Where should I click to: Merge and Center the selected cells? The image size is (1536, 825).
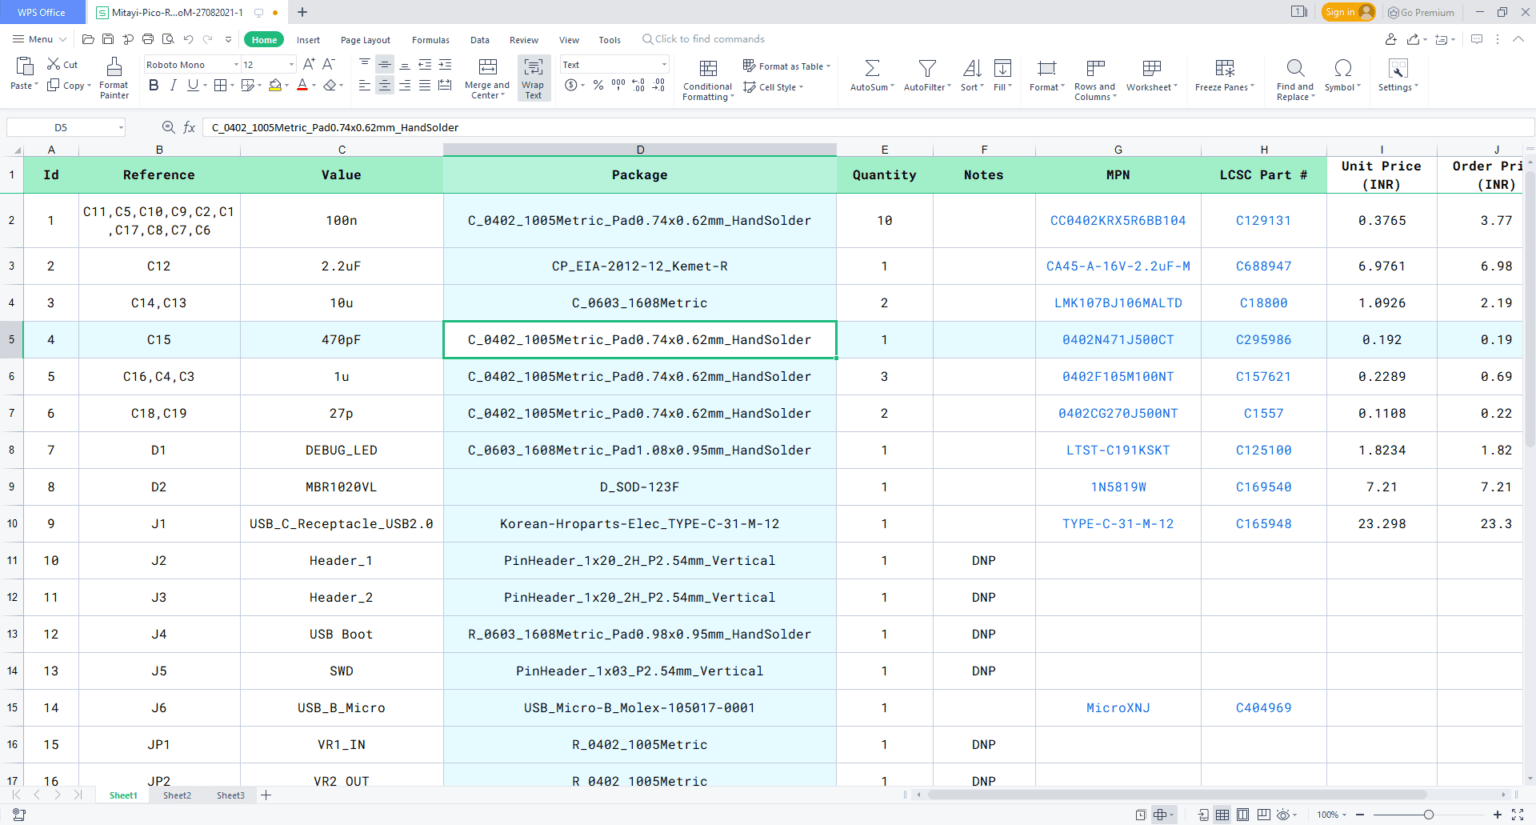[x=487, y=78]
